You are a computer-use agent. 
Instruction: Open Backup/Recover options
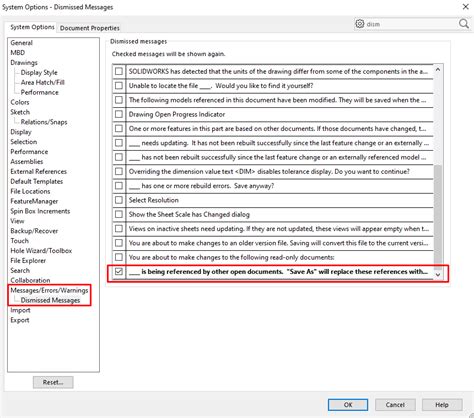click(34, 231)
